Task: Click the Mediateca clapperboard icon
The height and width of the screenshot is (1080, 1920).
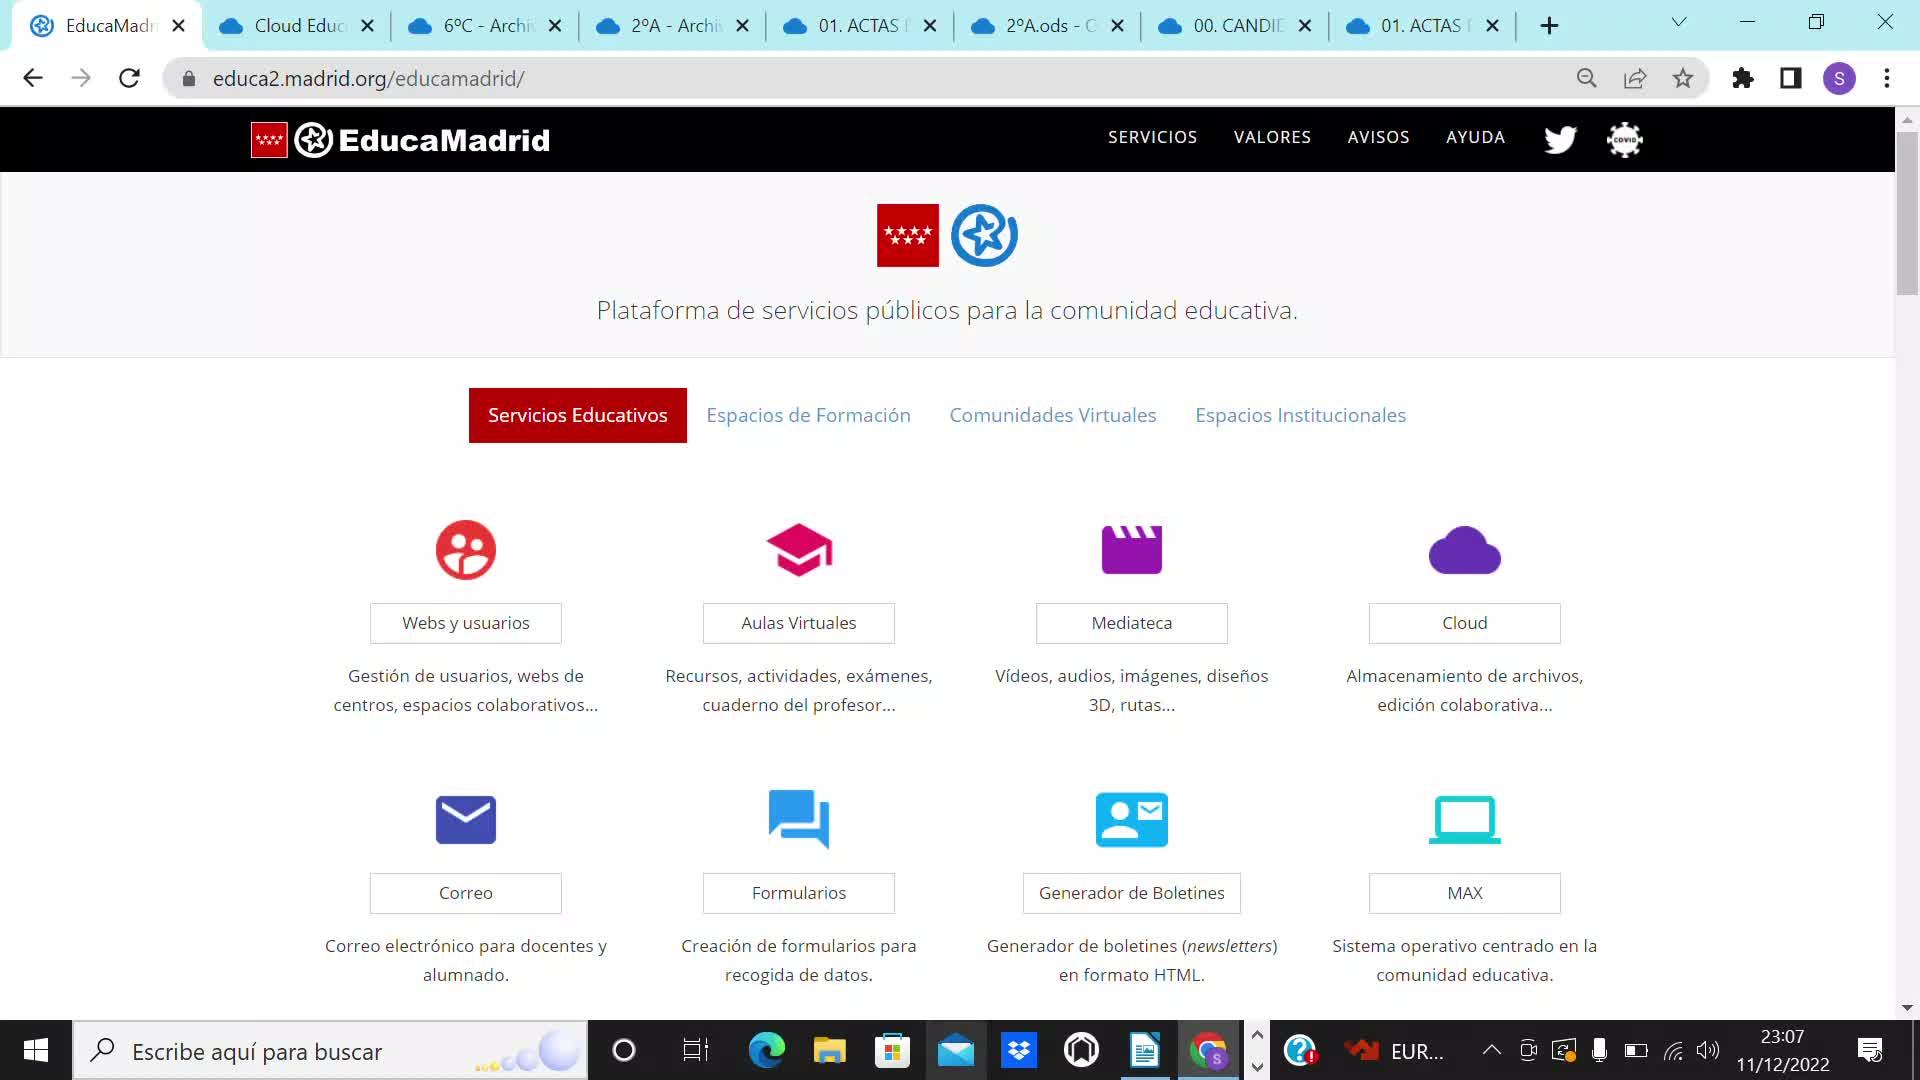Action: click(x=1131, y=550)
